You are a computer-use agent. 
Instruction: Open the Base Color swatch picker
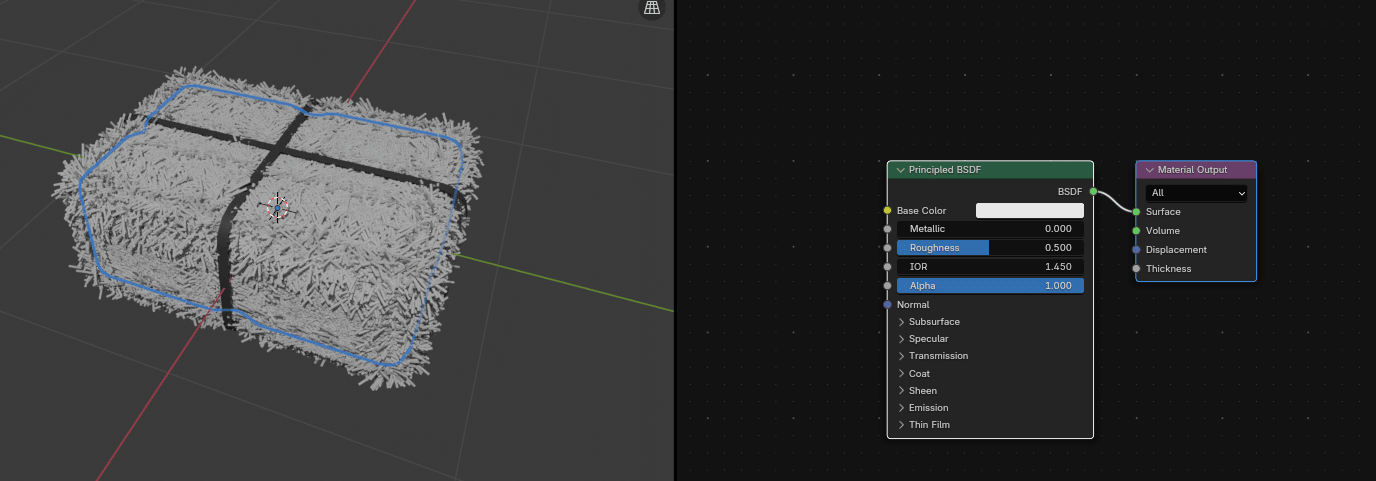1029,211
